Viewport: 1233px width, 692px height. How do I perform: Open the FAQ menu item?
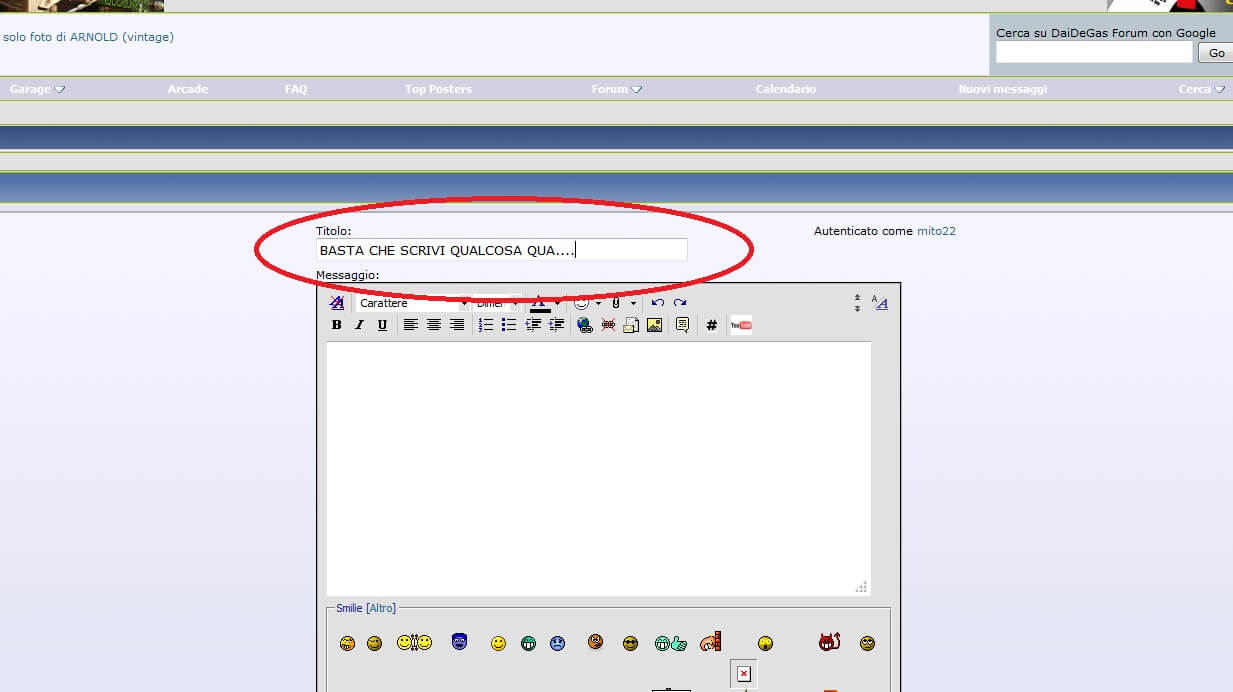pos(296,89)
